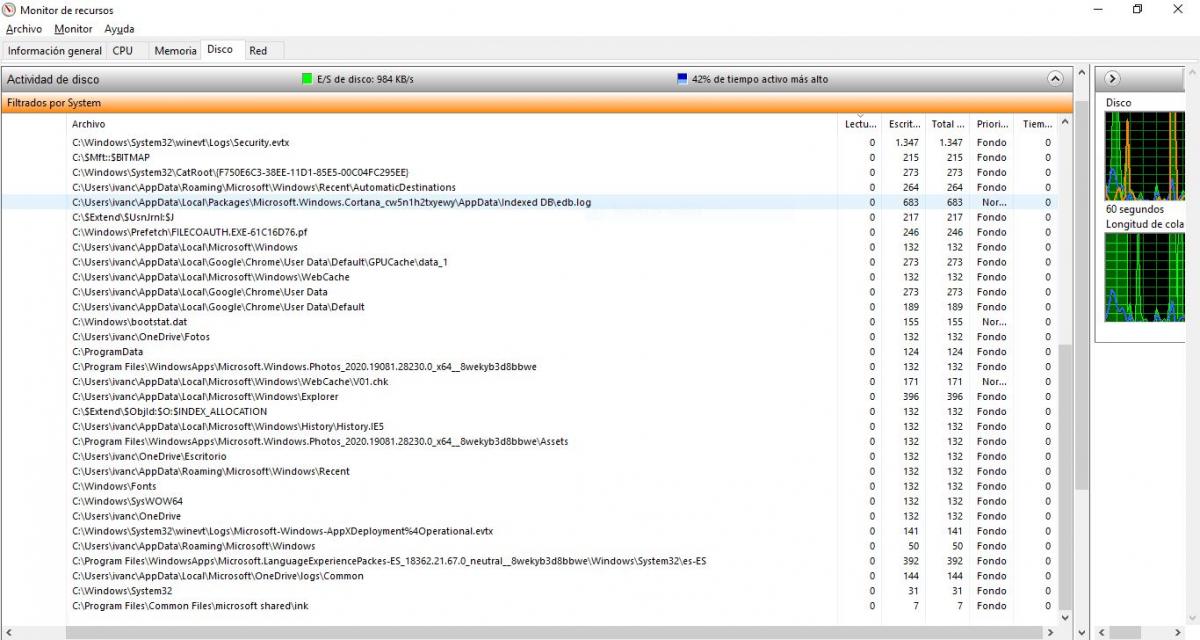
Task: Click the Filtrados por System bar
Action: (x=537, y=103)
